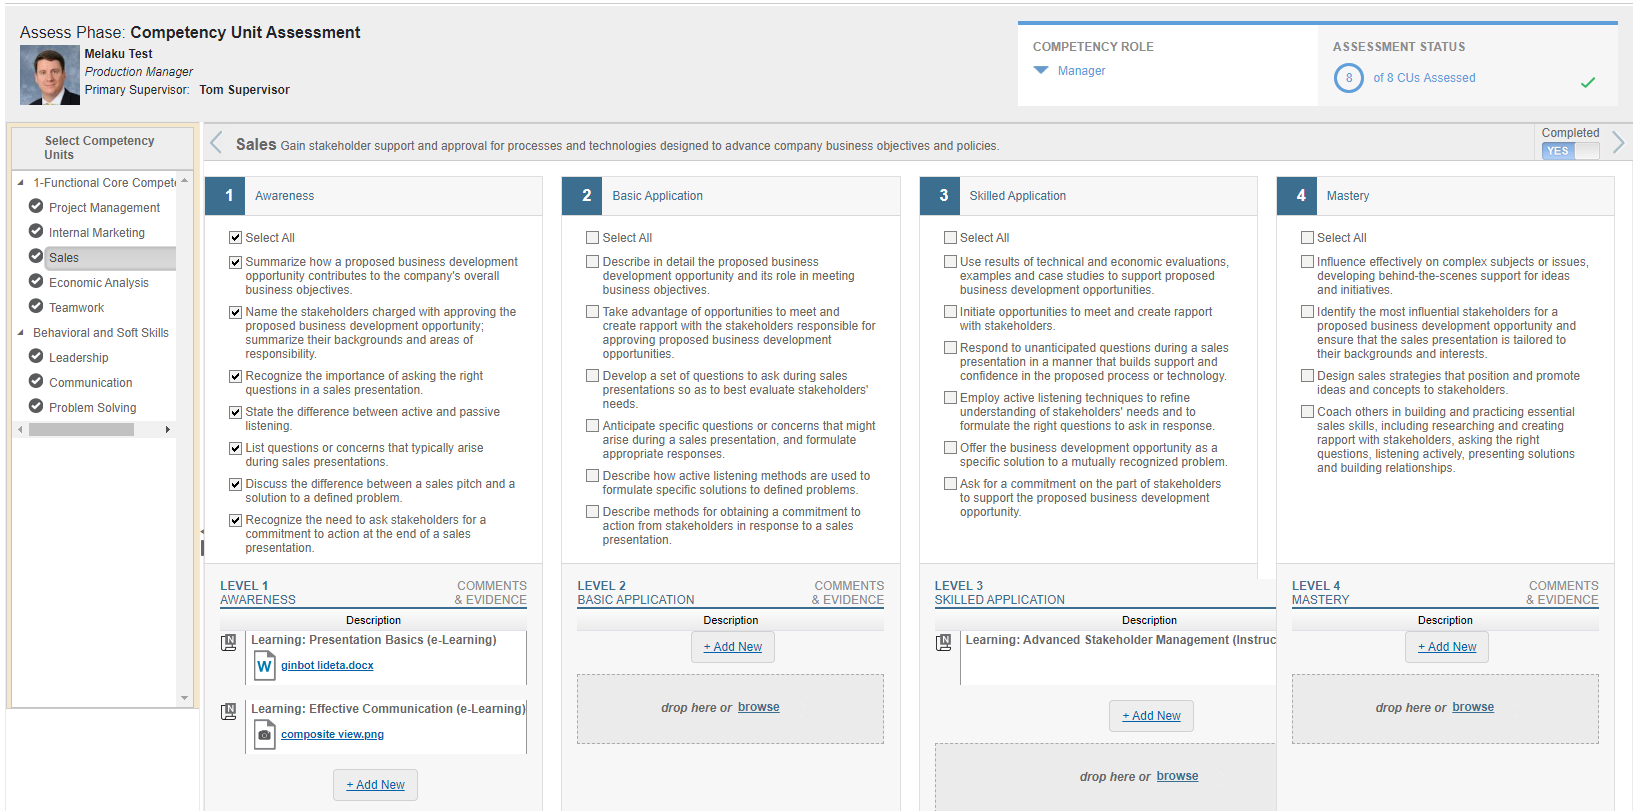Click the check icon next to Internal Marketing
Screen dimensions: 1633x811
point(36,231)
